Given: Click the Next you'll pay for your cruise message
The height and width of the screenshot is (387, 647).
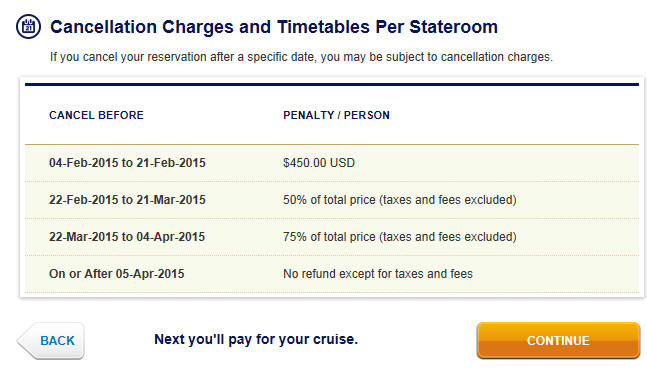Looking at the screenshot, I should pyautogui.click(x=256, y=340).
